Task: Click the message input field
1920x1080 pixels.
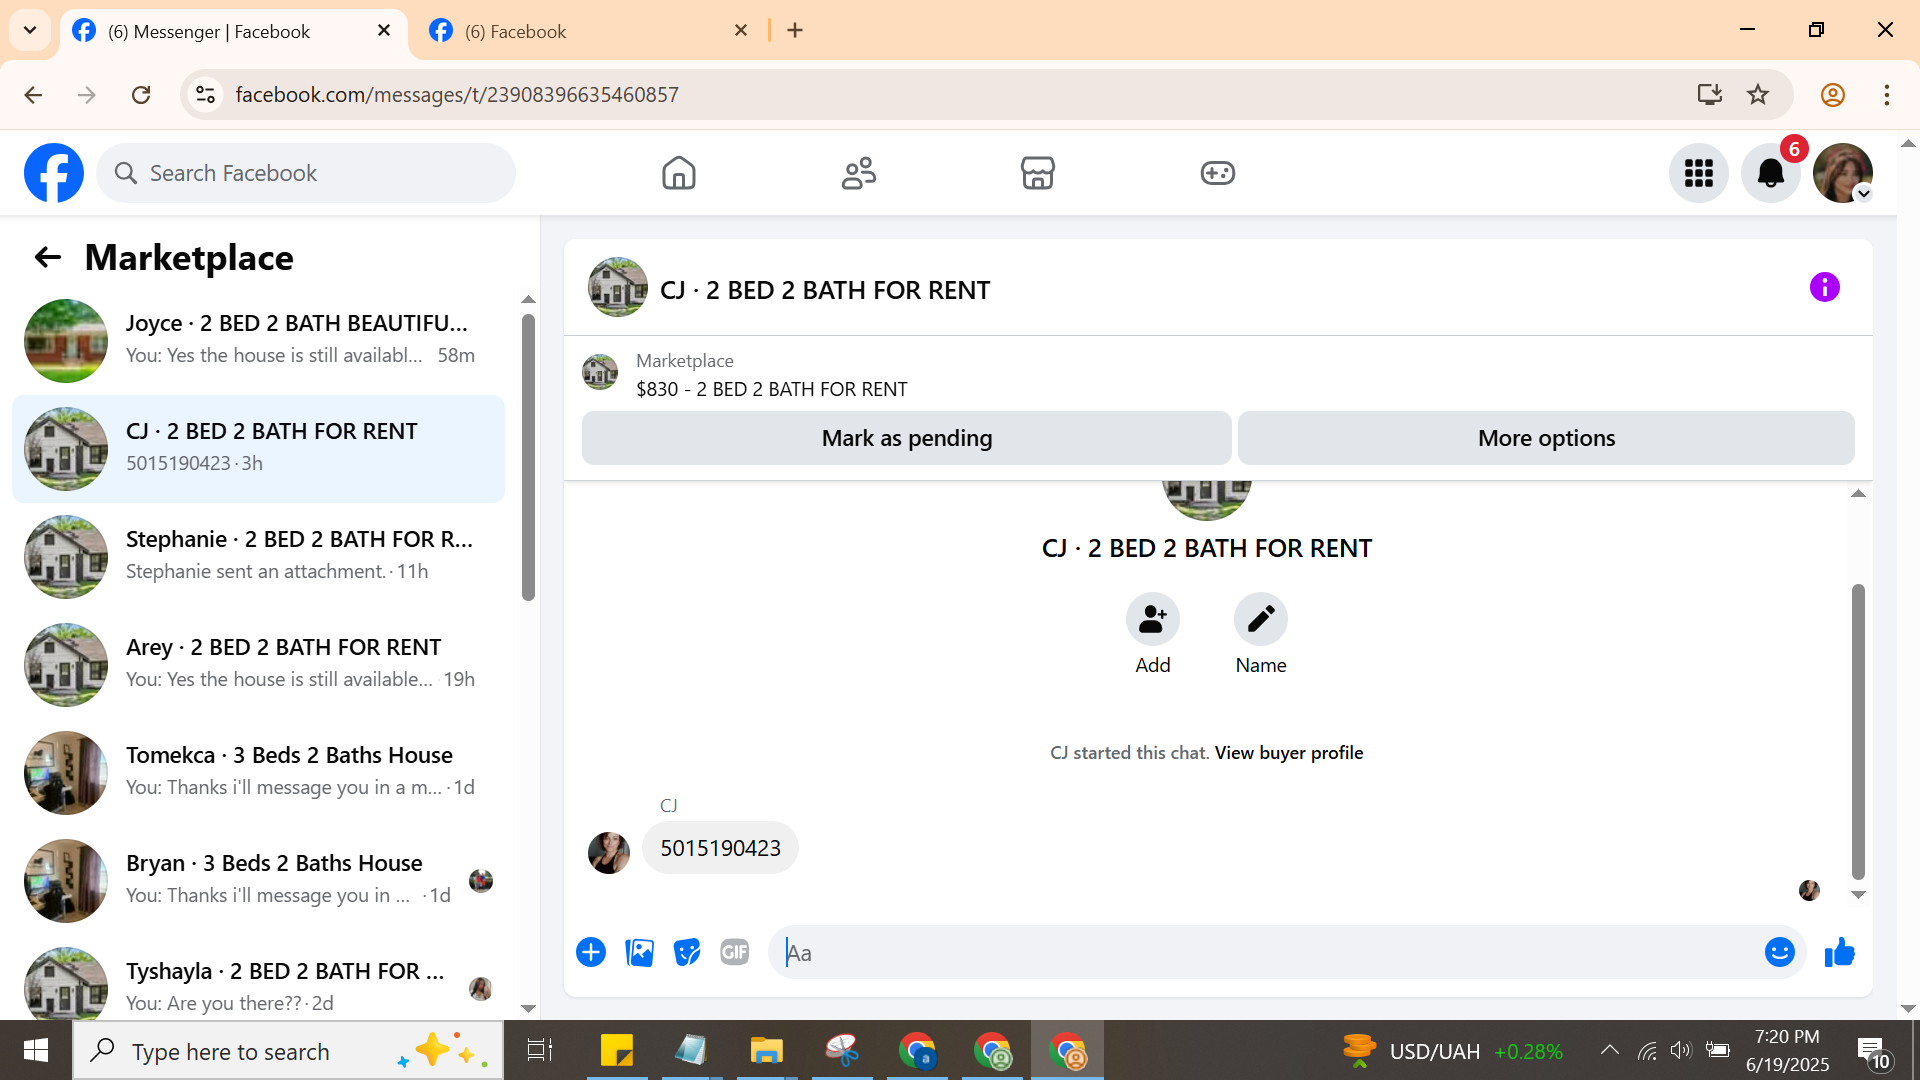Action: click(x=1270, y=953)
